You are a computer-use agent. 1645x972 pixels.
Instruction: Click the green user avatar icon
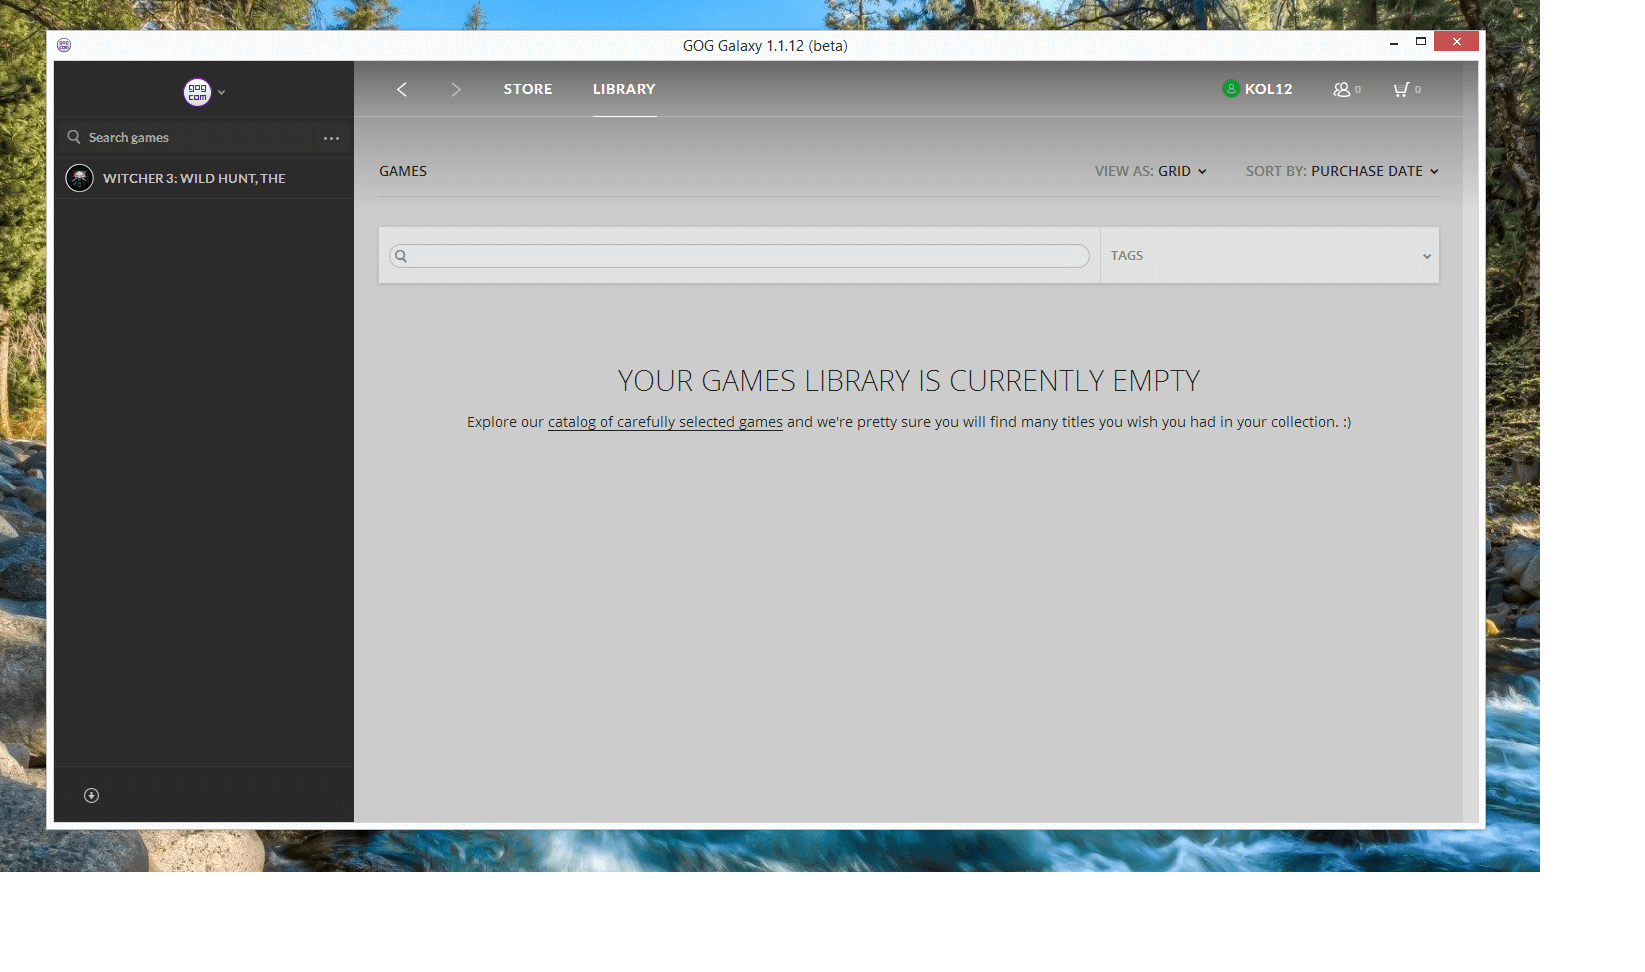click(x=1231, y=88)
